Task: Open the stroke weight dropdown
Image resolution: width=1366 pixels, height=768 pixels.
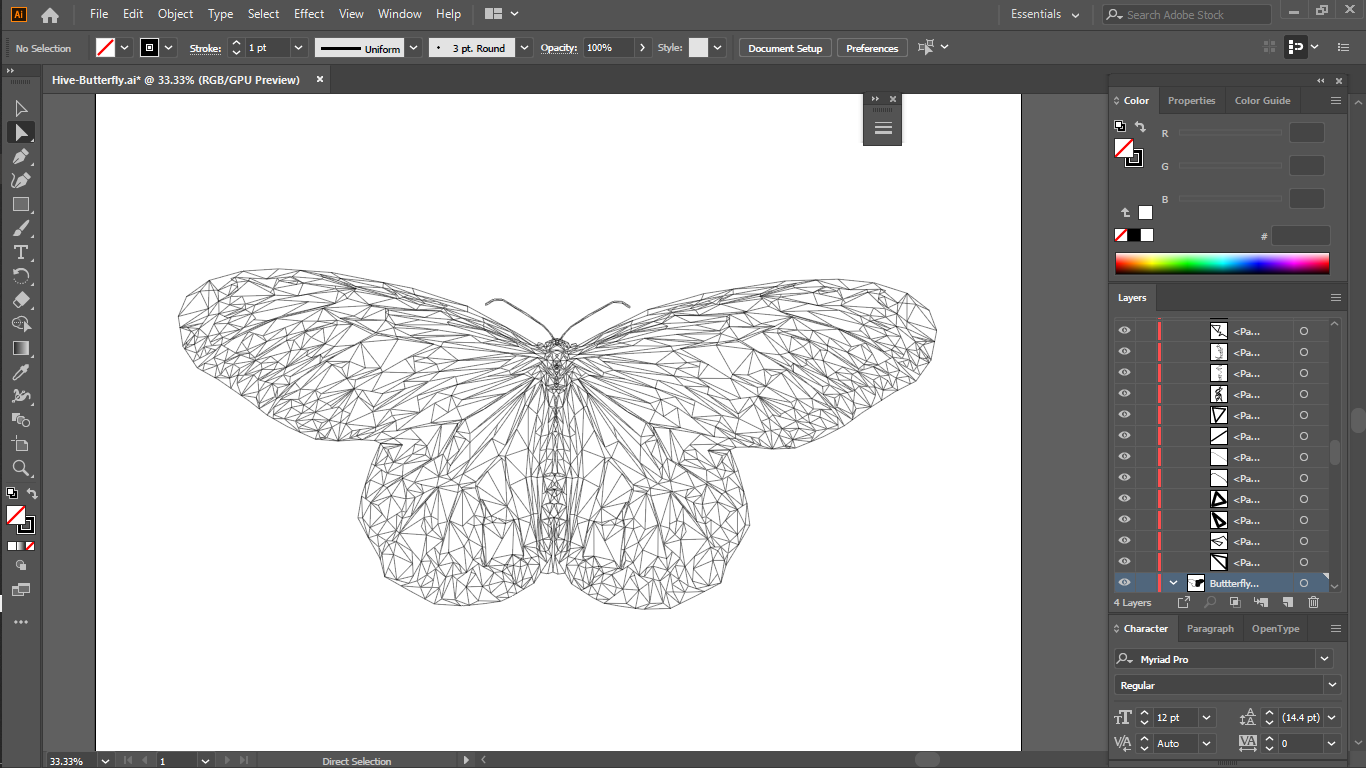Action: pyautogui.click(x=298, y=48)
